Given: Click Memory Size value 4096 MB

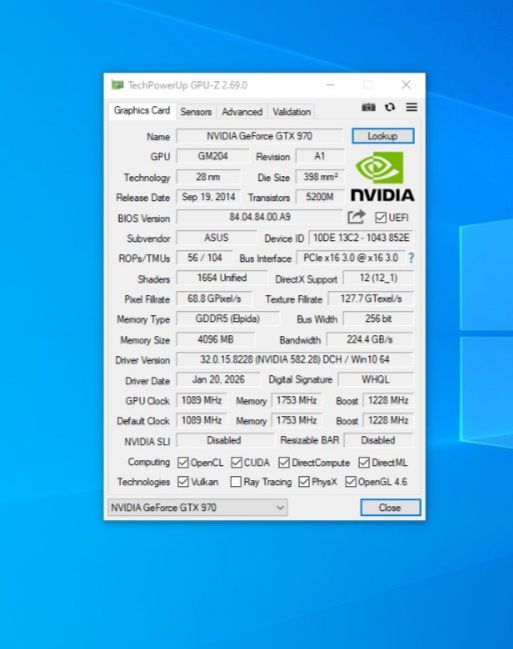Looking at the screenshot, I should [x=215, y=339].
